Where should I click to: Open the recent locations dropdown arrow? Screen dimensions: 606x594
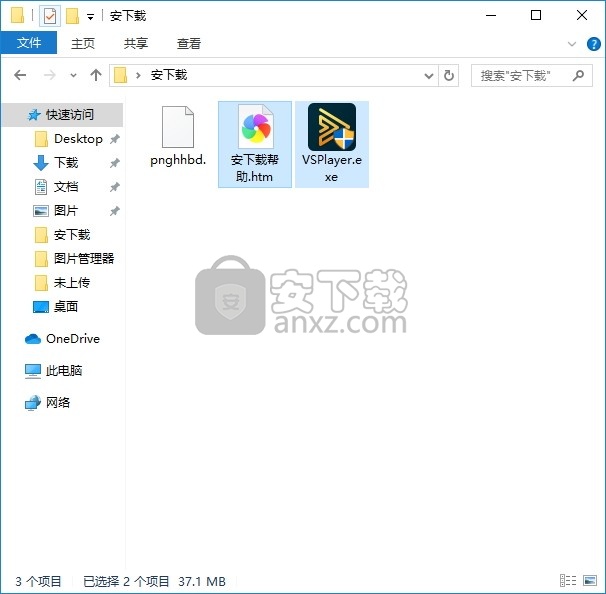coord(73,75)
